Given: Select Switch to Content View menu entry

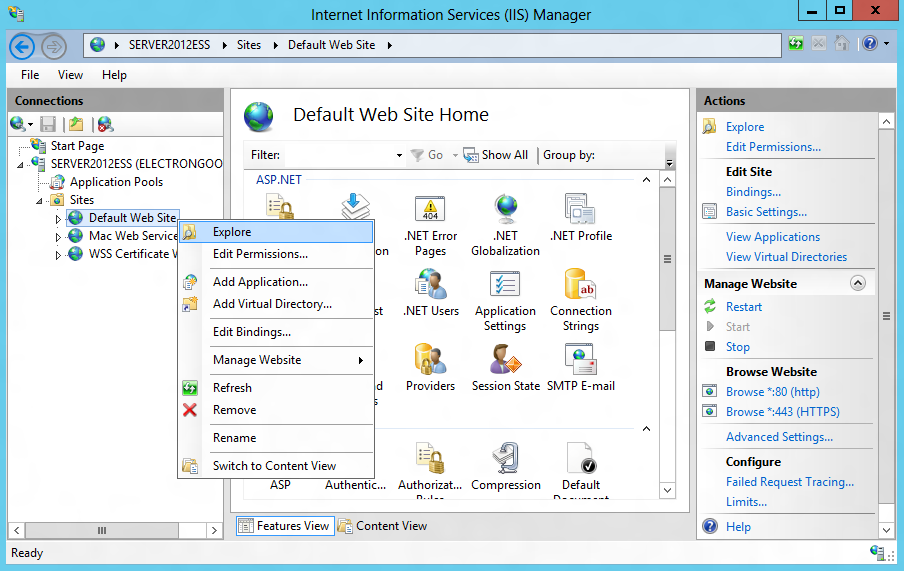Looking at the screenshot, I should 276,466.
